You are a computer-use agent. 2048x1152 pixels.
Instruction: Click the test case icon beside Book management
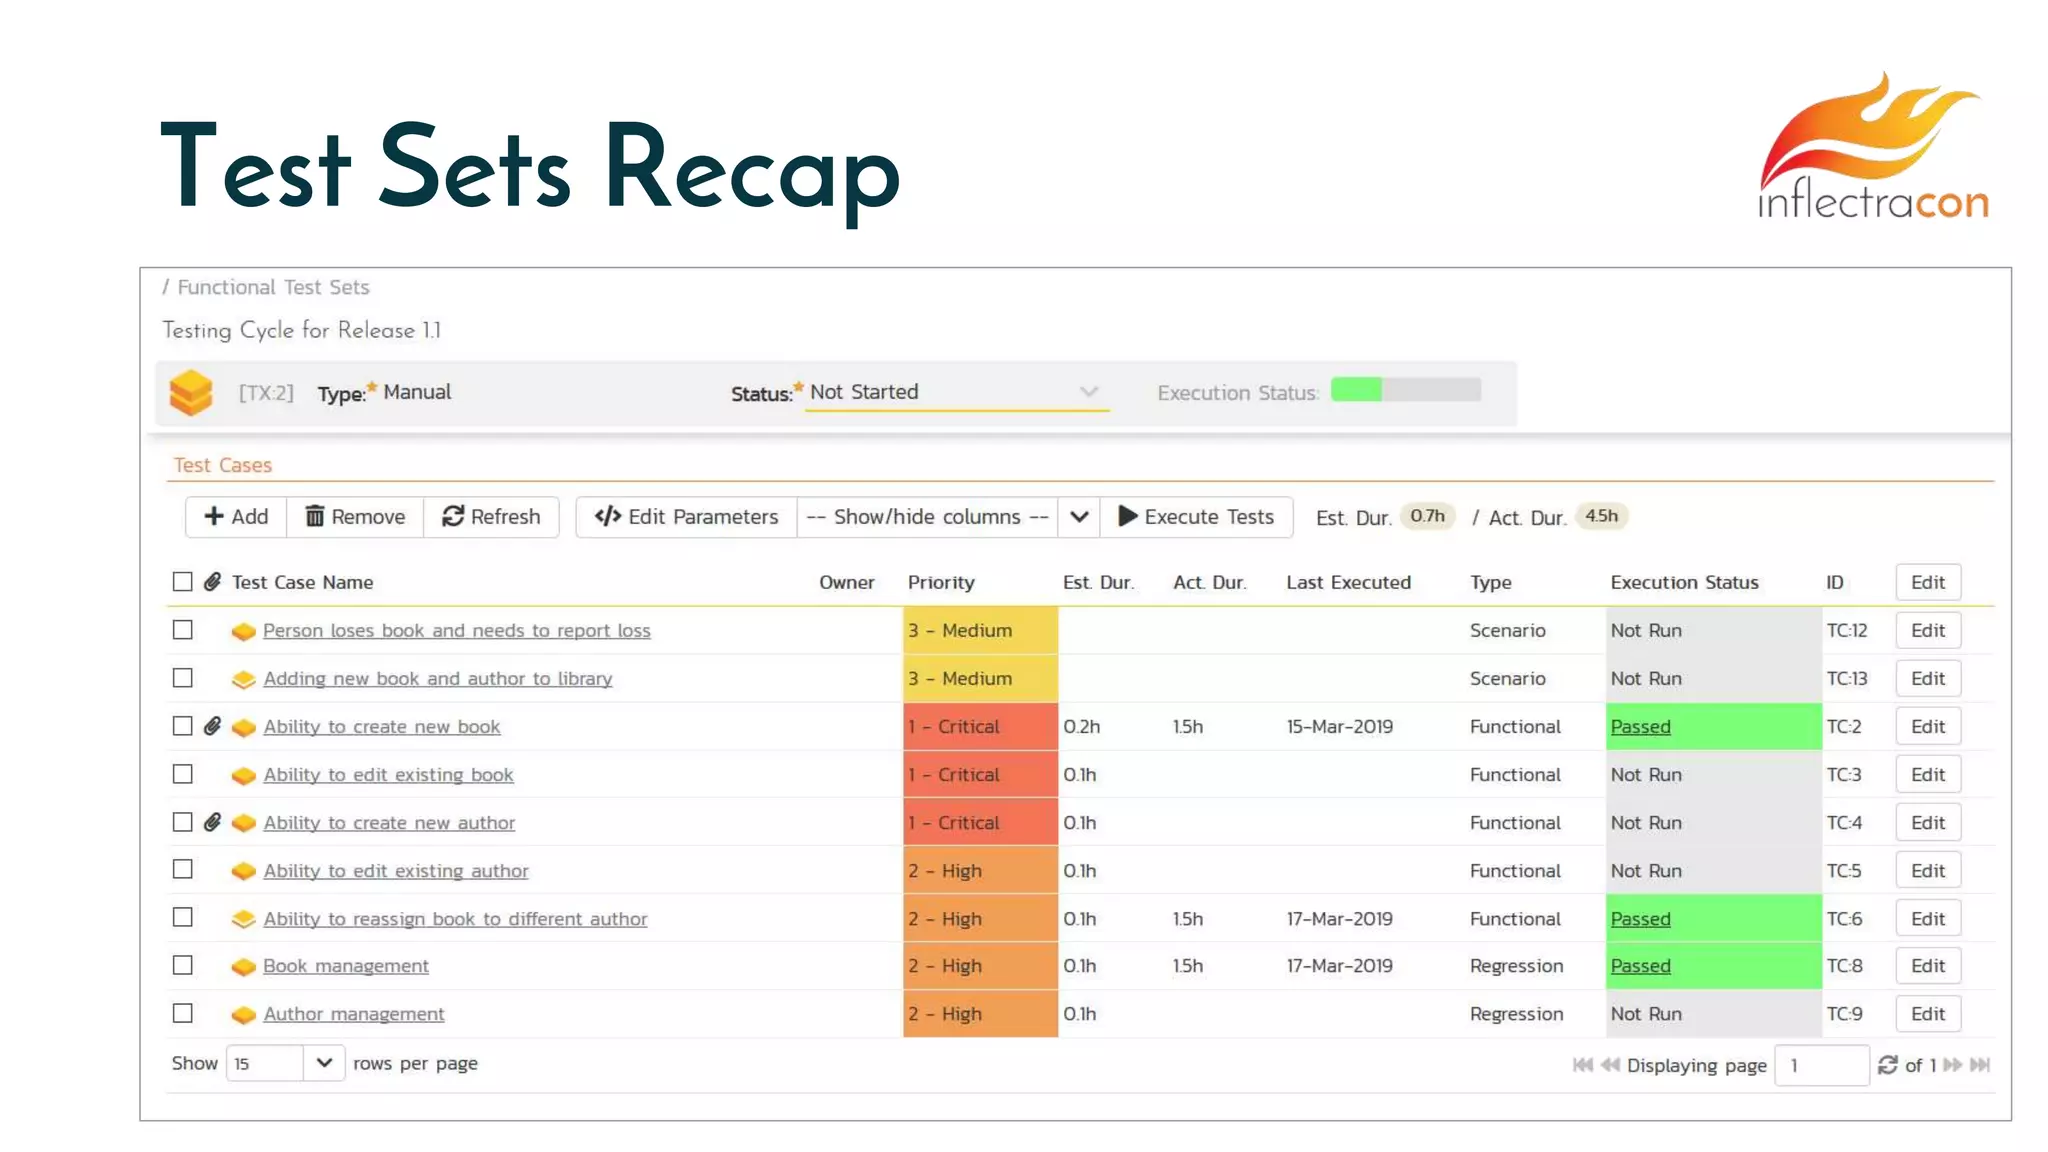[x=243, y=967]
